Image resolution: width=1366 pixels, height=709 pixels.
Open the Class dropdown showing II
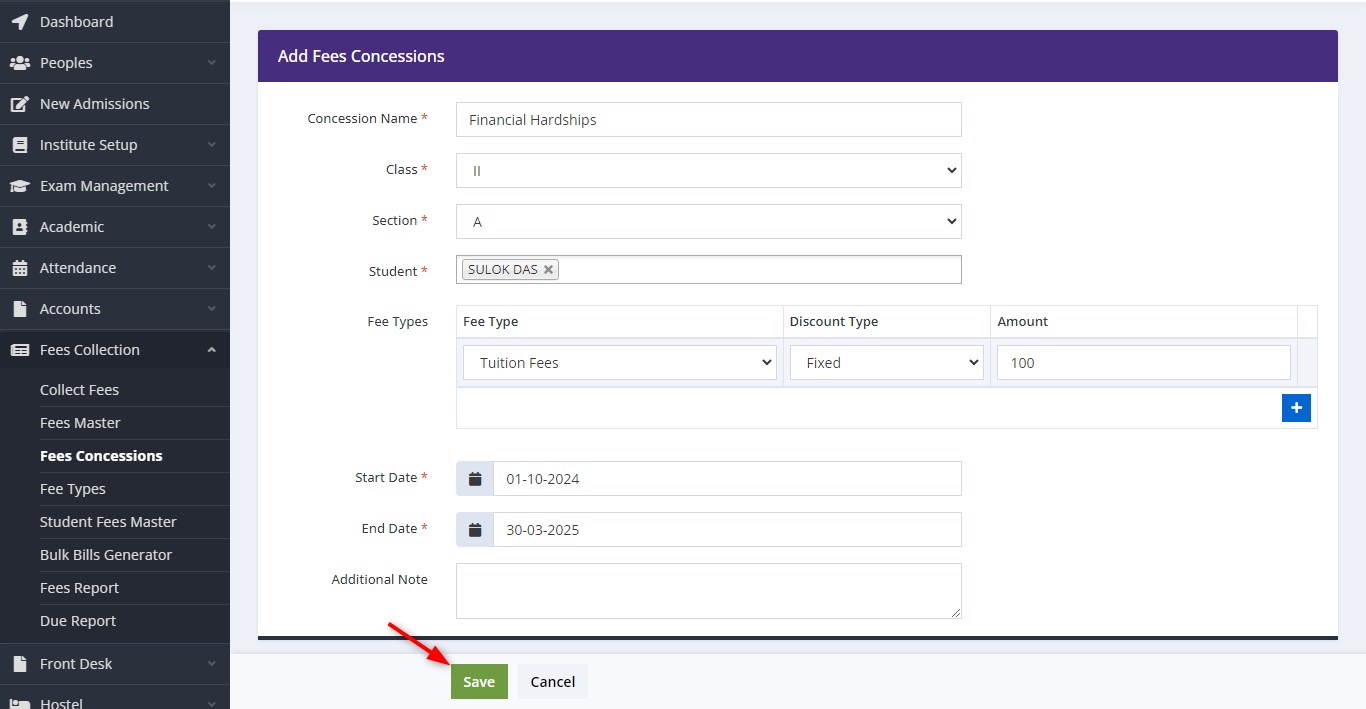point(709,171)
